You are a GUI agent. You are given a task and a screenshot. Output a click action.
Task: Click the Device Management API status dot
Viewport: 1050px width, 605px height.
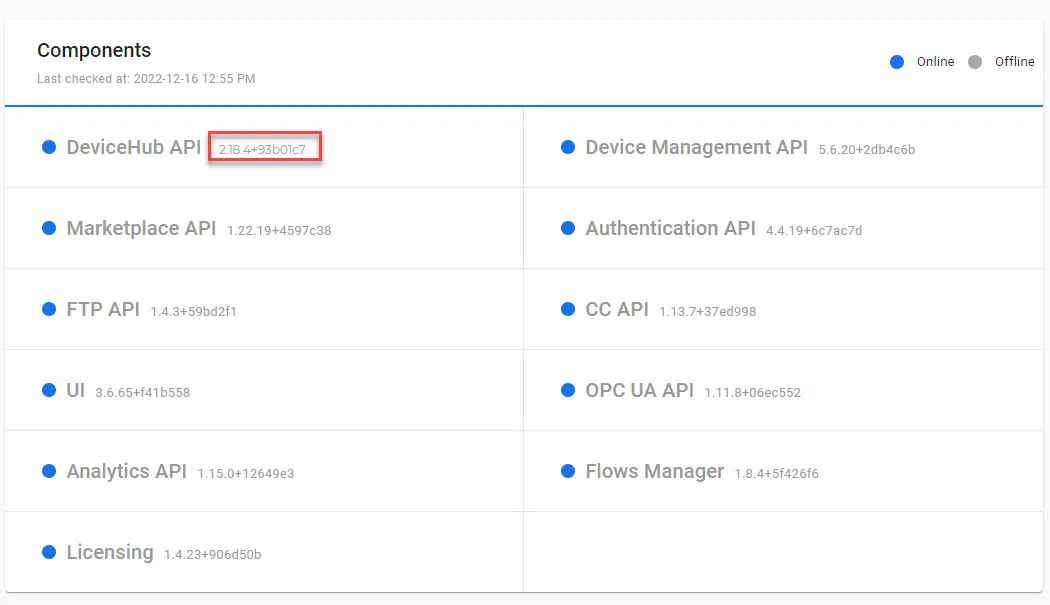(x=568, y=147)
